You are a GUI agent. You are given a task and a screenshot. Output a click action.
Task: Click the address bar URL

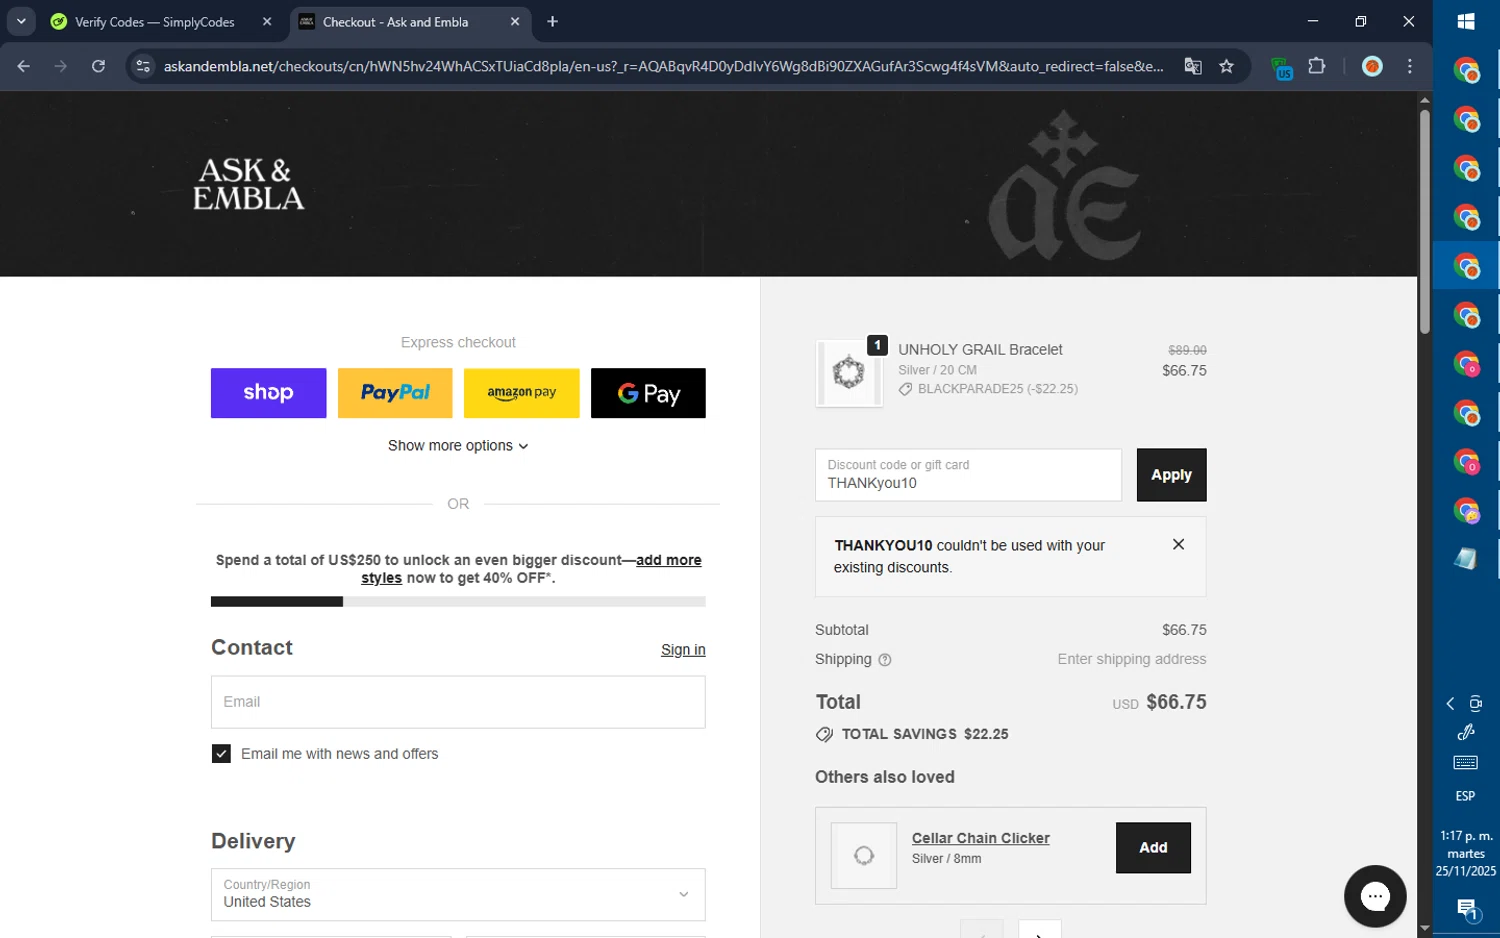(663, 66)
